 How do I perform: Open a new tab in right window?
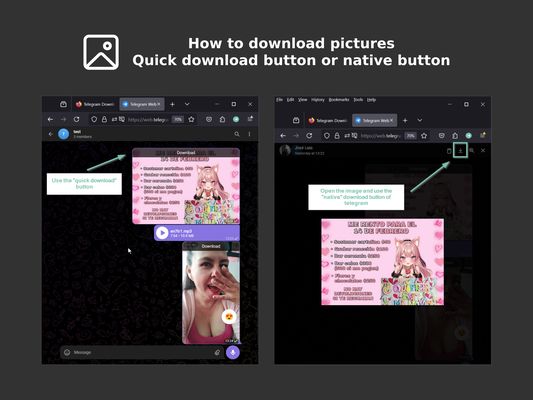[x=405, y=120]
